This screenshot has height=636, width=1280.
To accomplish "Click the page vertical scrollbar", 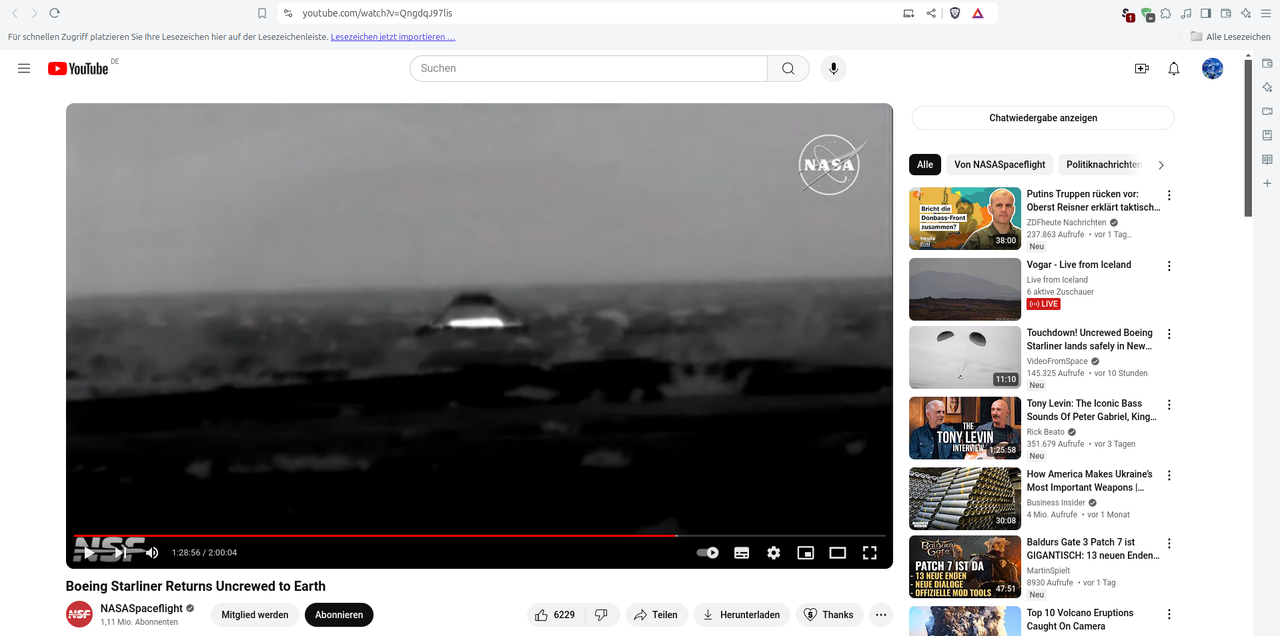I will click(x=1248, y=138).
